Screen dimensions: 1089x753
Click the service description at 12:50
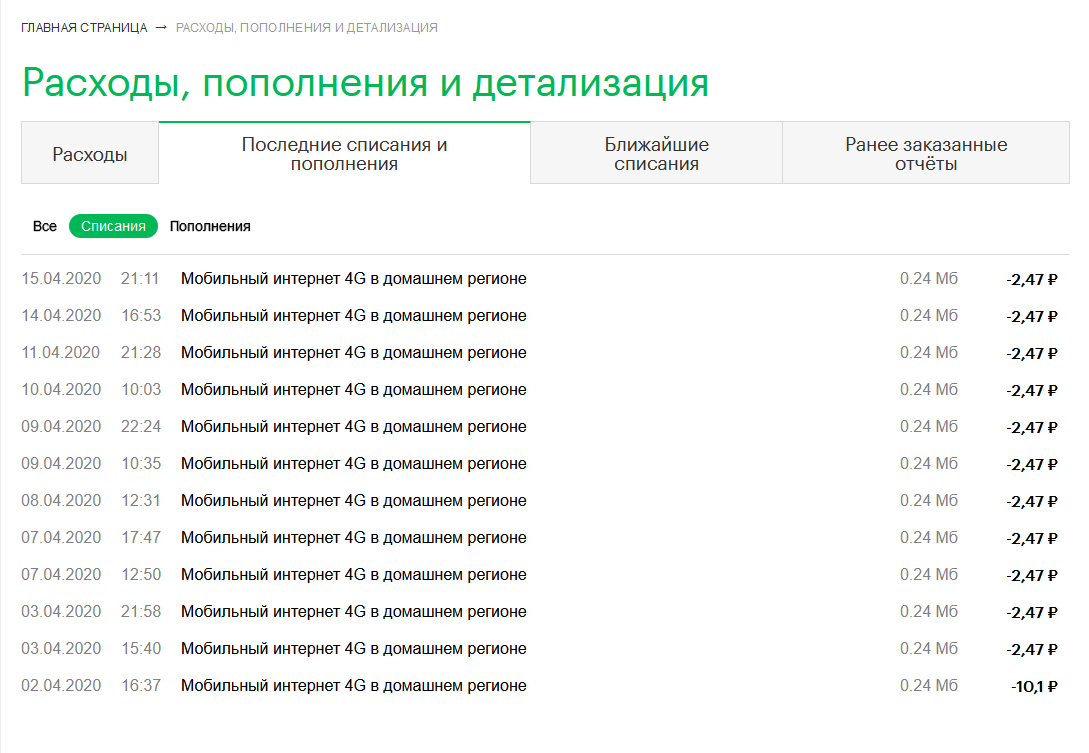click(x=354, y=574)
